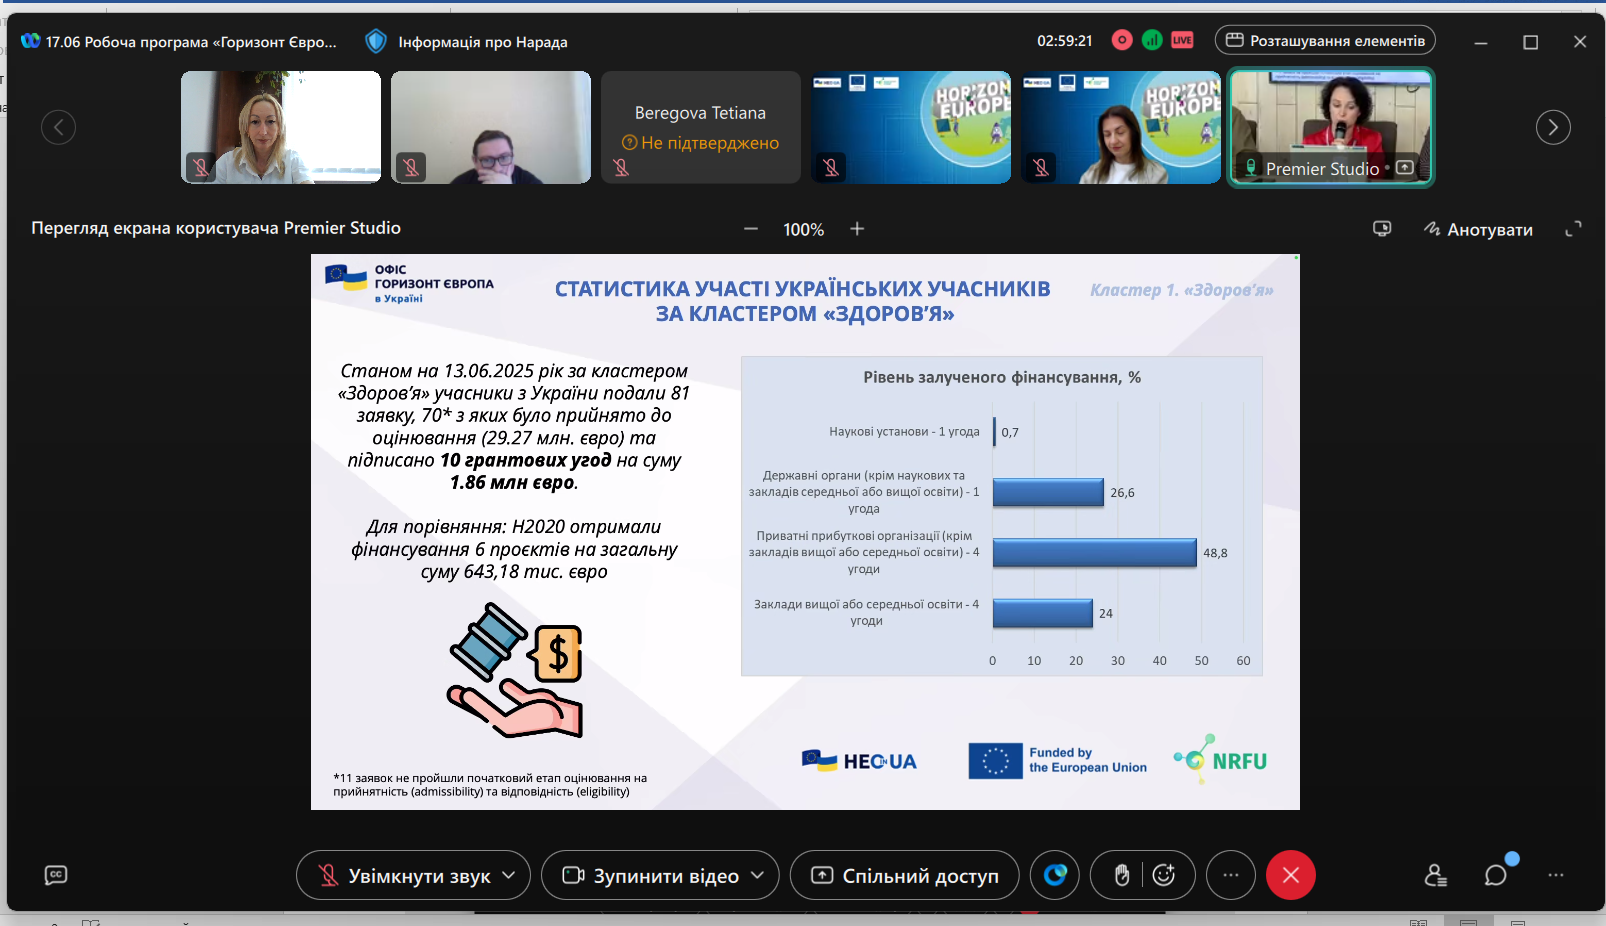Click the LIVE streaming indicator icon
Screen dimensions: 1606x926
click(1182, 41)
